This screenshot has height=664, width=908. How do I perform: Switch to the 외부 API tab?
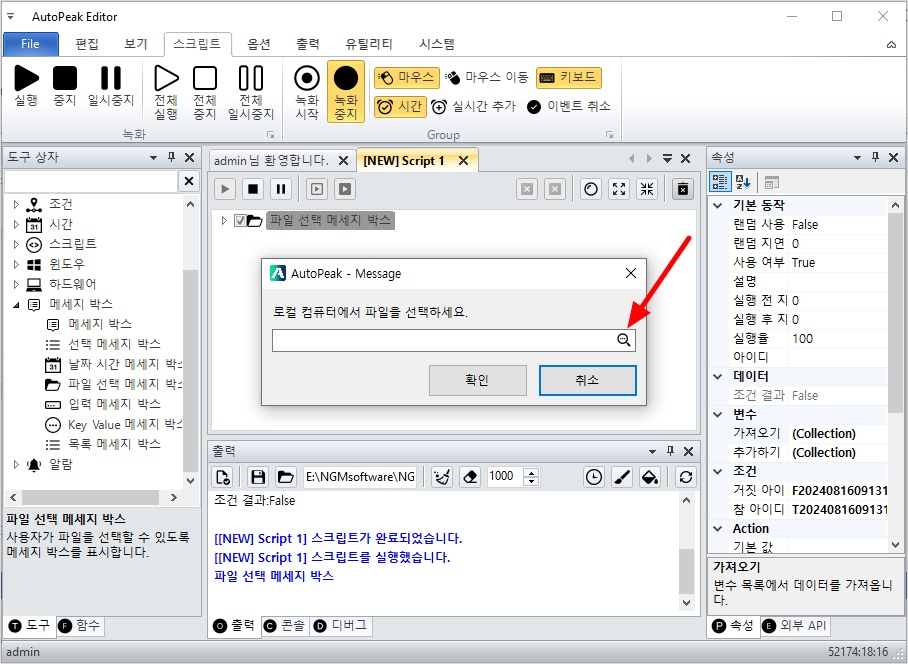tap(795, 626)
